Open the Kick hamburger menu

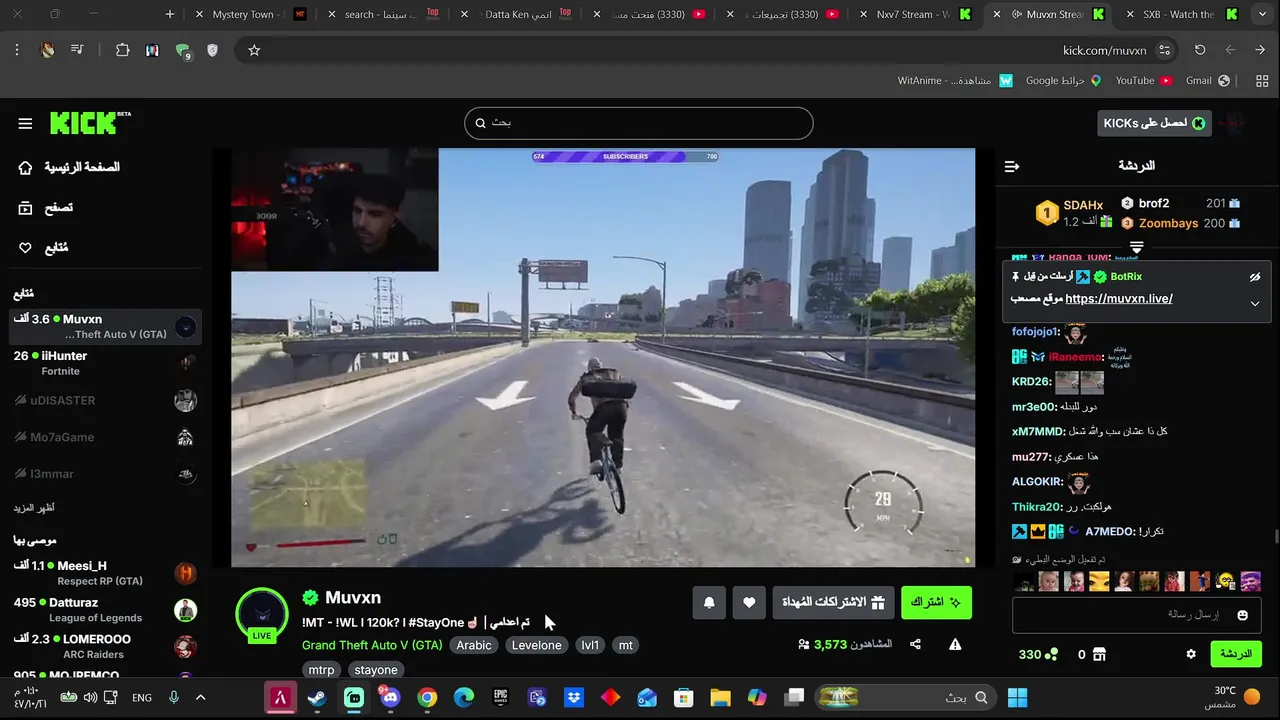(25, 123)
